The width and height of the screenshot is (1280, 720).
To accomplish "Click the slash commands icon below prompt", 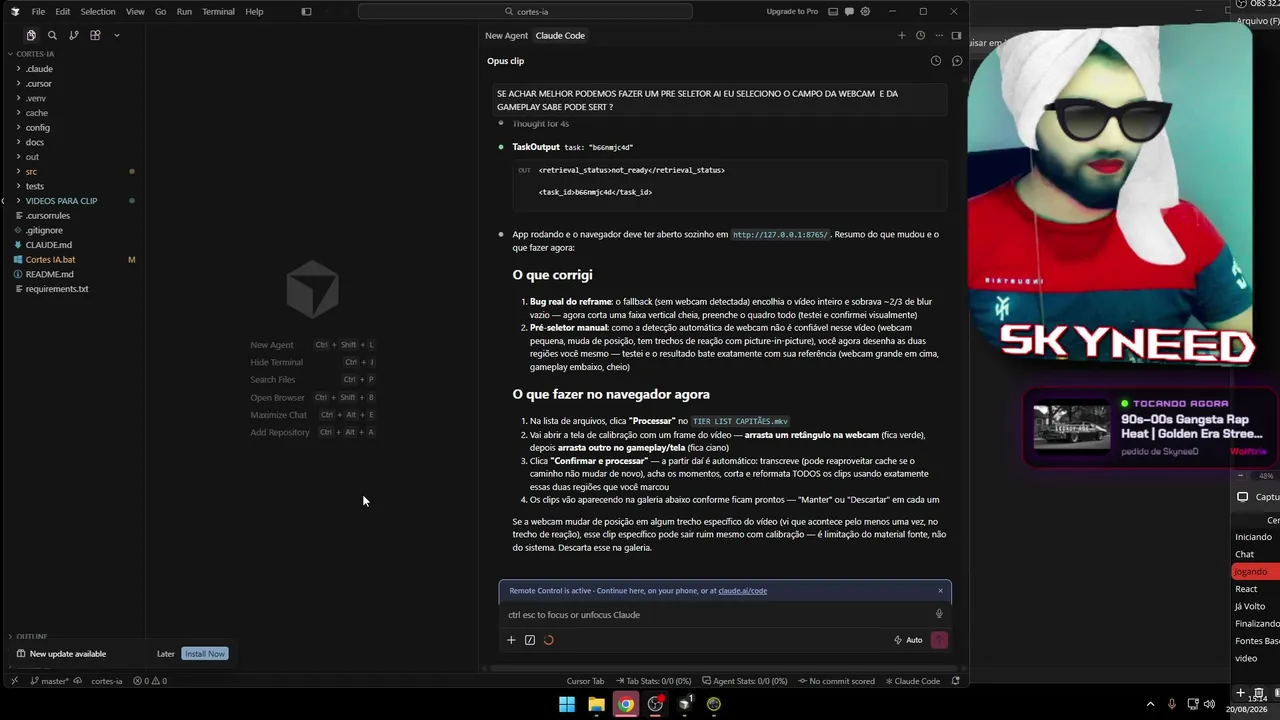I will (x=530, y=640).
